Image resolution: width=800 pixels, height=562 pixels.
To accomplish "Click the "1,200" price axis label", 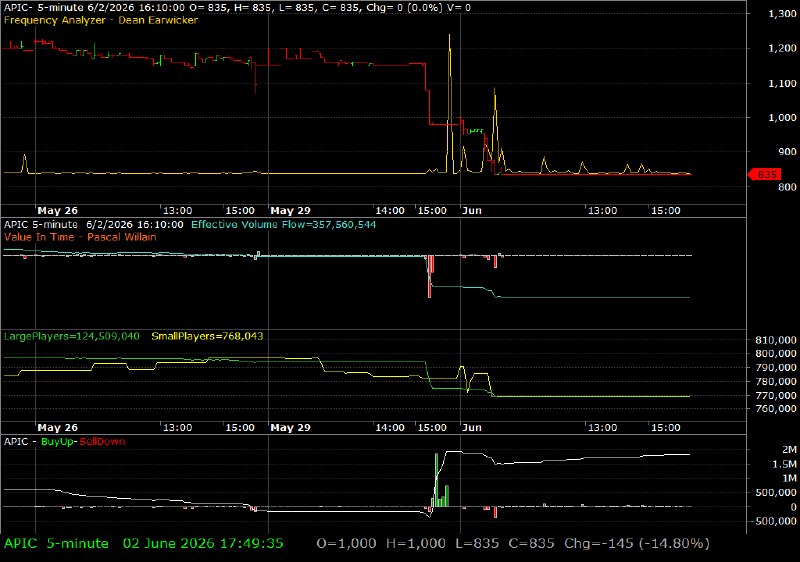I will point(782,48).
